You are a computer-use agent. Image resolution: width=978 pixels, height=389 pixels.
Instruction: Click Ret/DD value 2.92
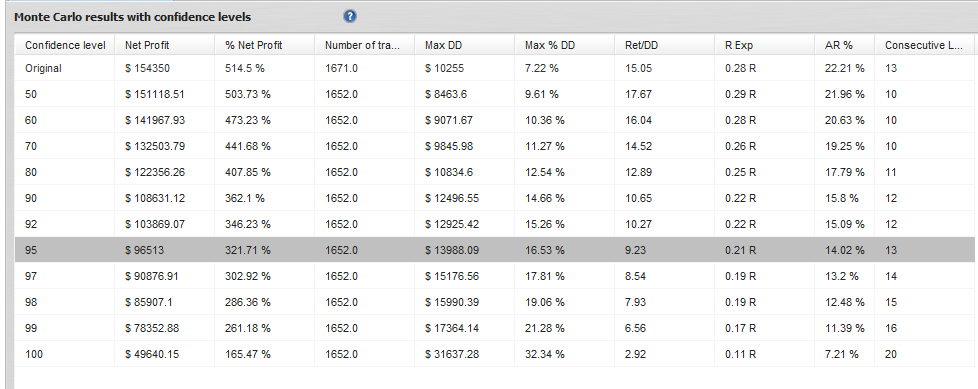pos(635,354)
